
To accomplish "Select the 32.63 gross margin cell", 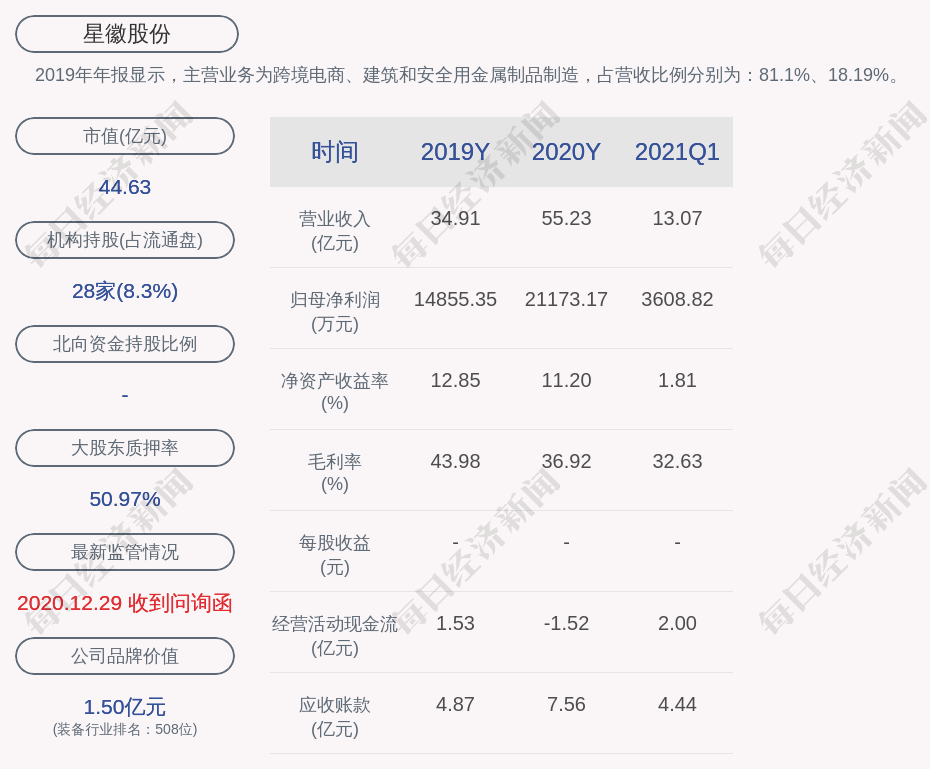I will (x=677, y=461).
